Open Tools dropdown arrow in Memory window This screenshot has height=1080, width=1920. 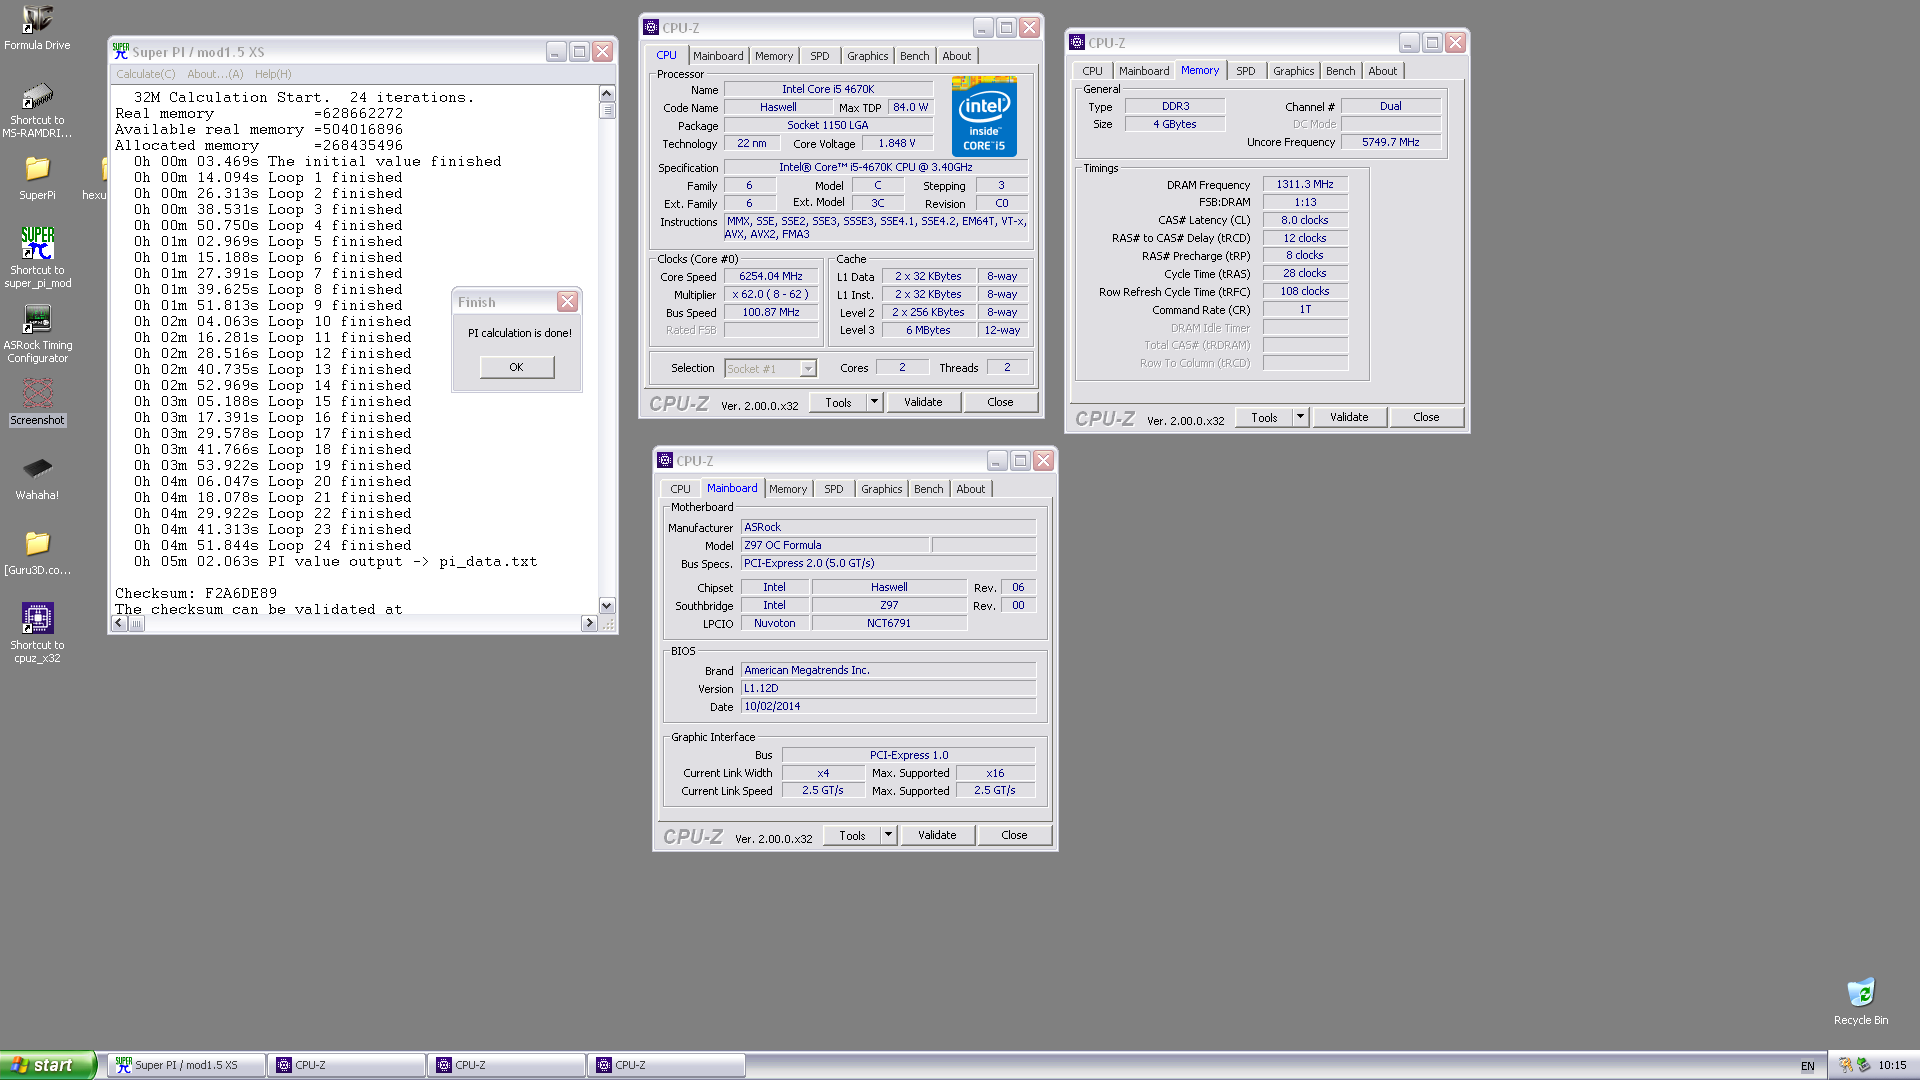pos(1299,417)
